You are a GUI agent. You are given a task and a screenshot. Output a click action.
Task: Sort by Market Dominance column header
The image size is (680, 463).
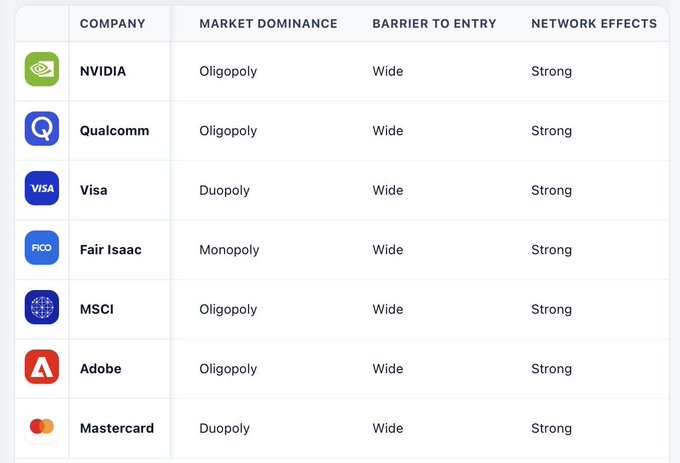268,23
